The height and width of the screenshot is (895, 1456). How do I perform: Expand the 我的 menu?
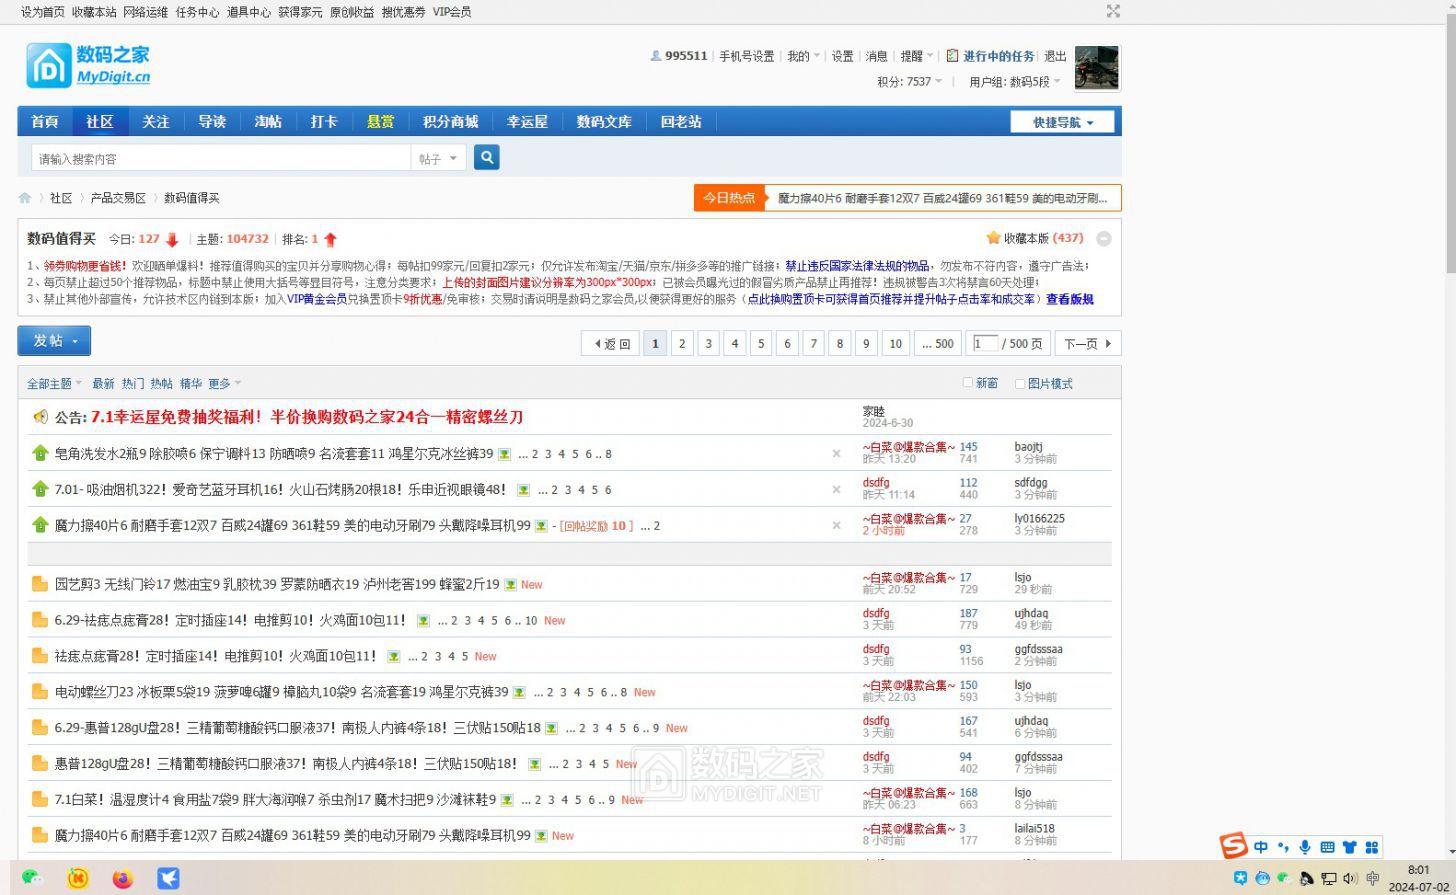click(803, 56)
